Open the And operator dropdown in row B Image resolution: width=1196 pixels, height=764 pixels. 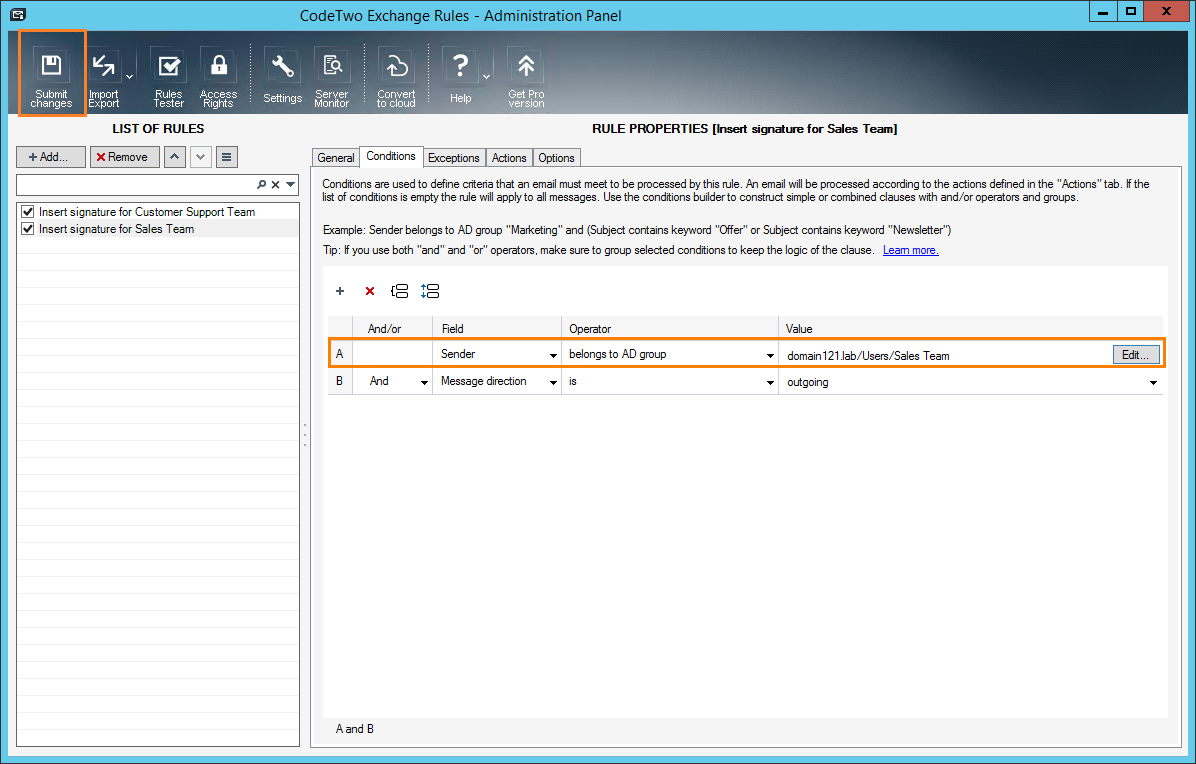click(x=424, y=382)
